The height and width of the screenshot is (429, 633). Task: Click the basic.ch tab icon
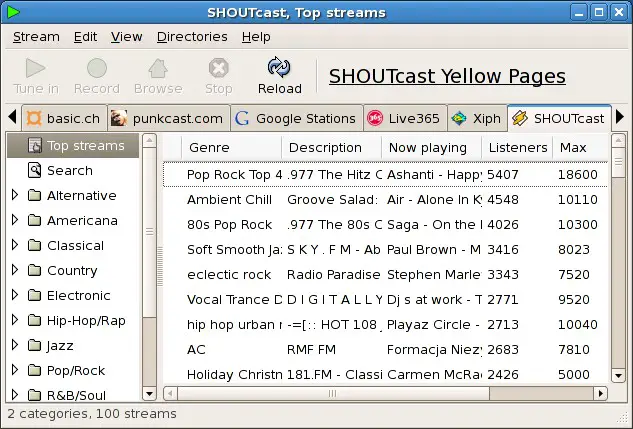click(34, 119)
